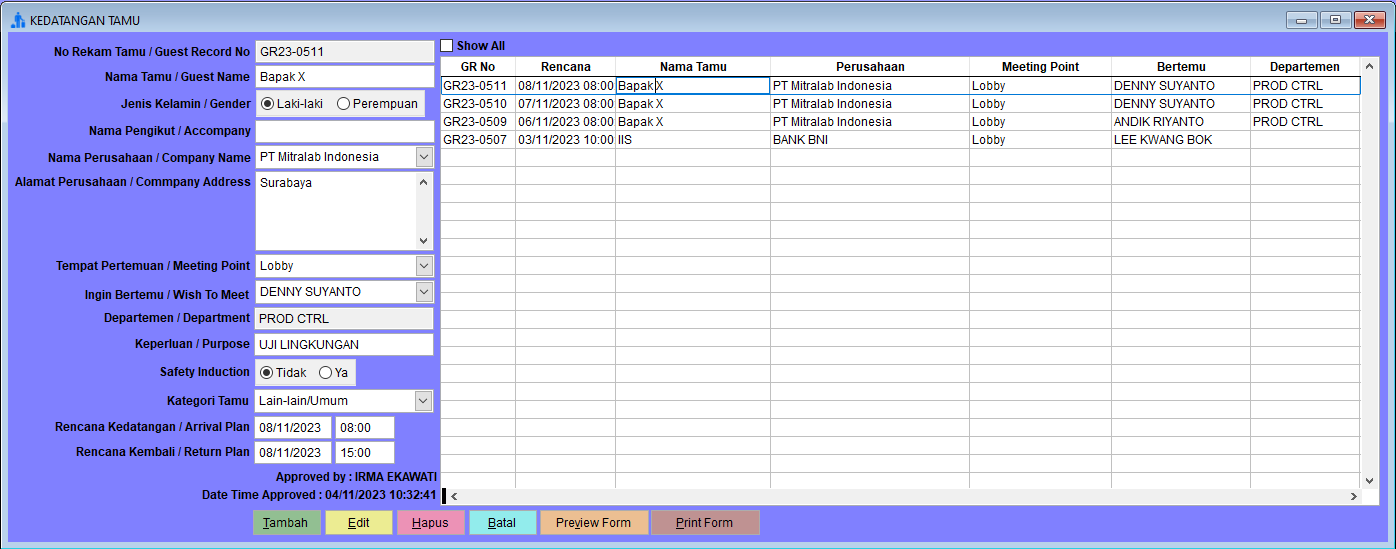
Task: Open Preview Form
Action: [x=594, y=523]
